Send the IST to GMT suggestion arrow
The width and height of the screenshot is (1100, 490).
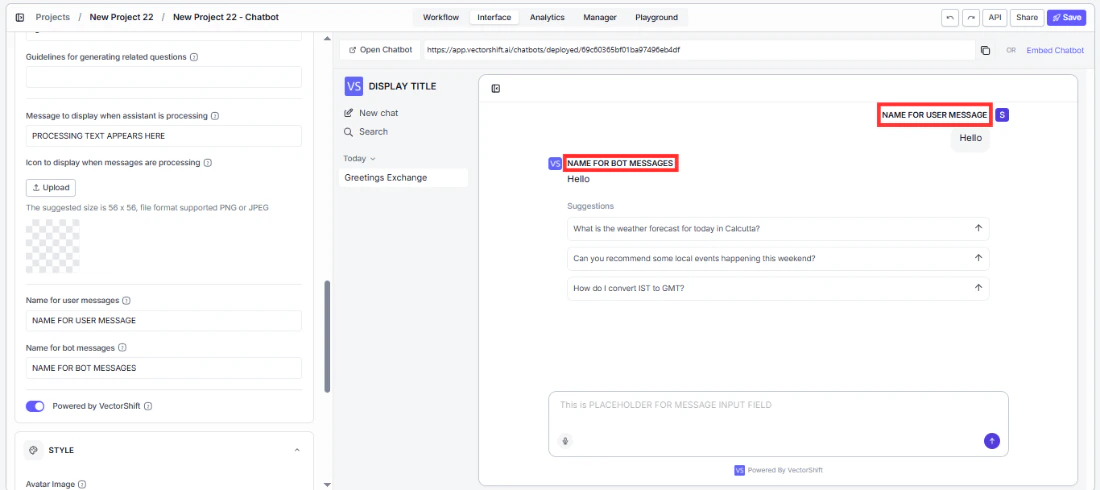(978, 287)
